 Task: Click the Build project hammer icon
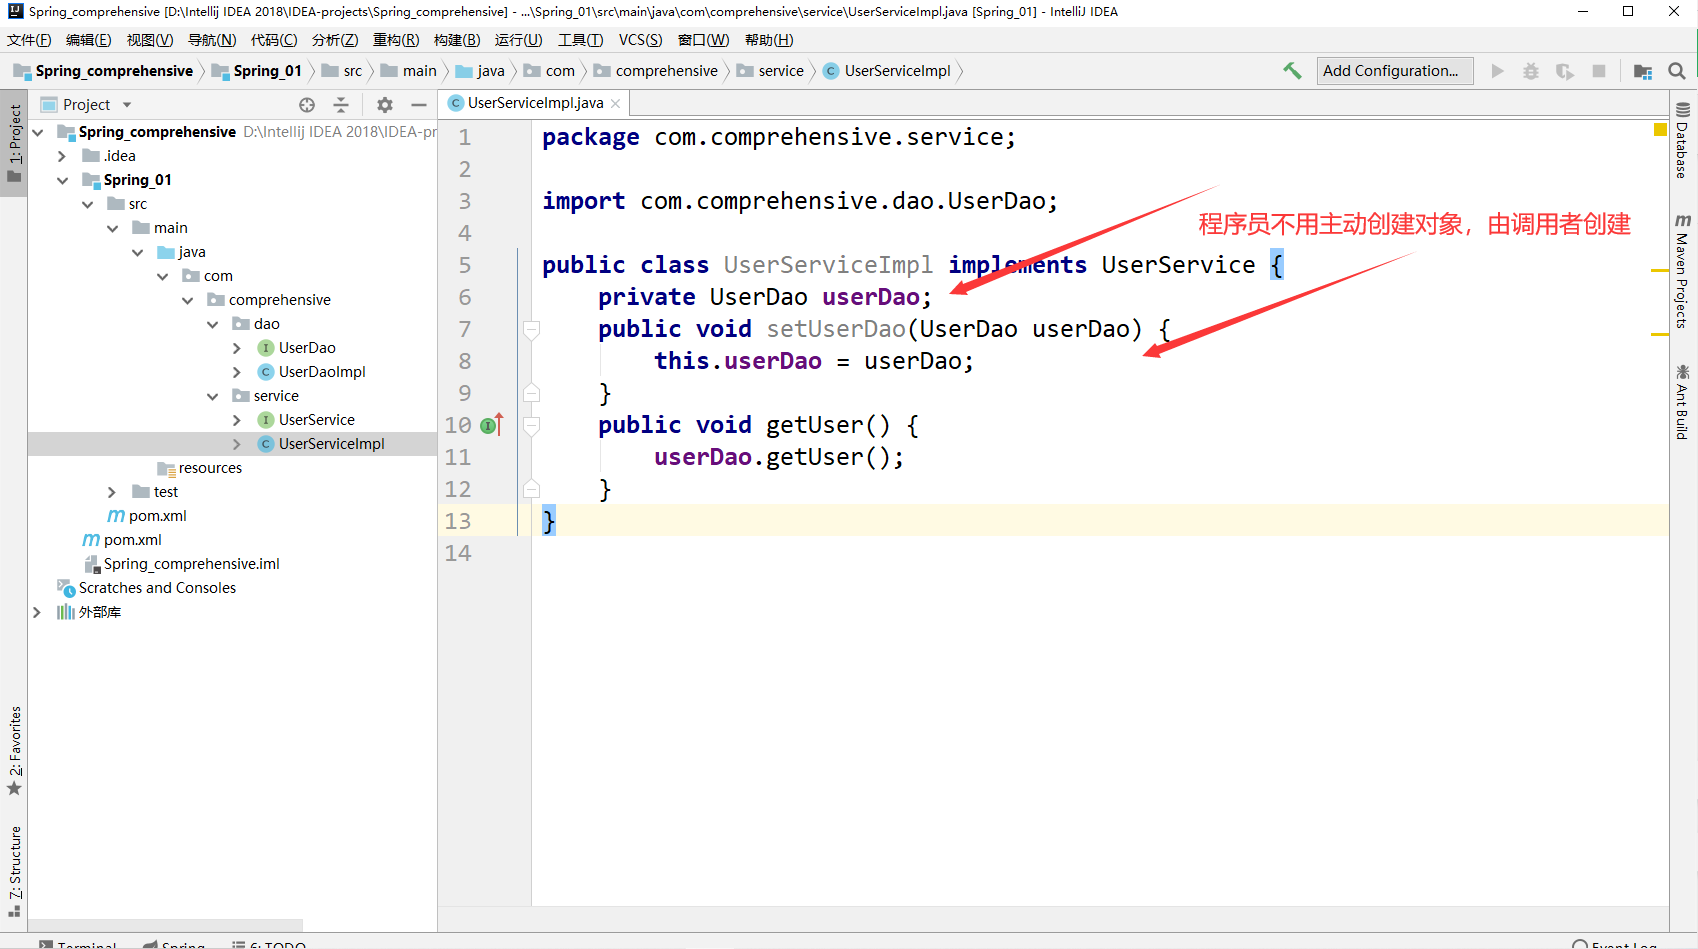tap(1292, 71)
